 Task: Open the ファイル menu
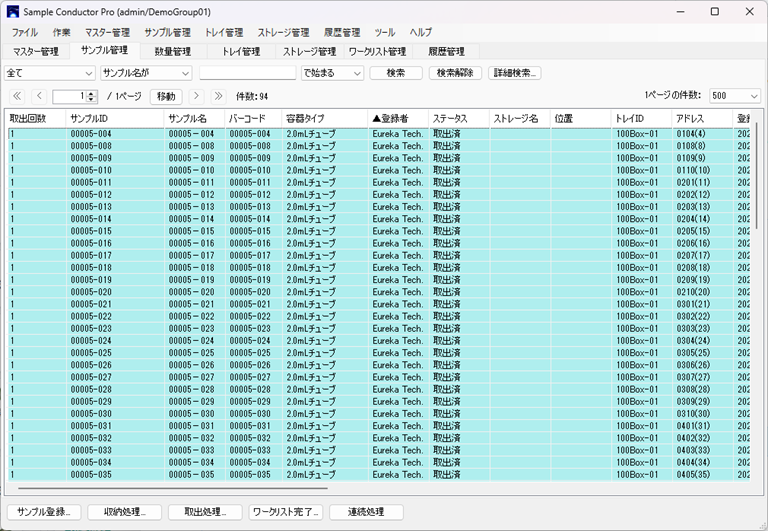26,33
